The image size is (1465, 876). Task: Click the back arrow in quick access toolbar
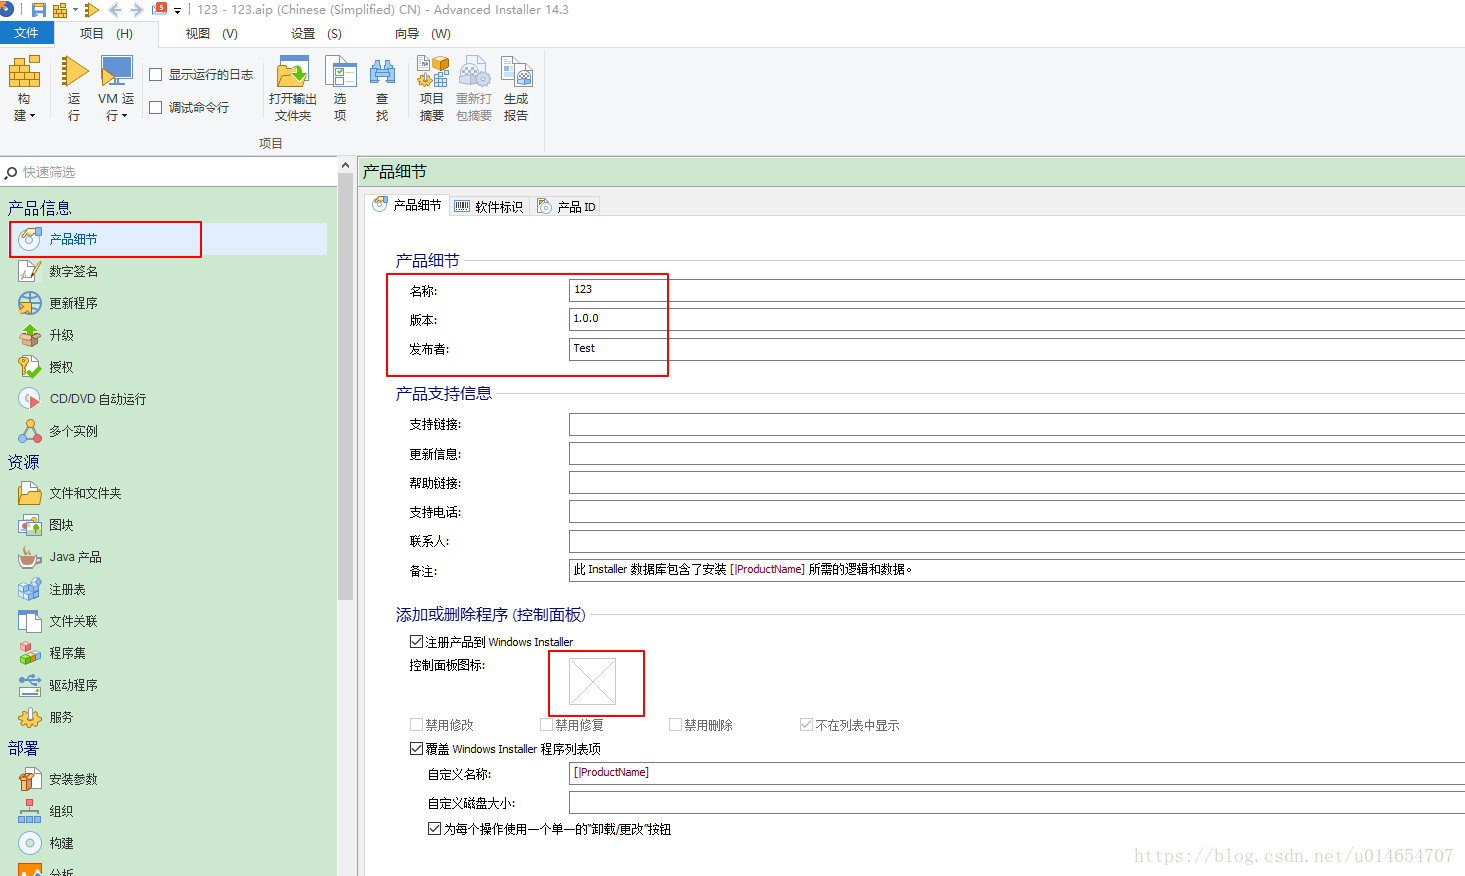click(115, 10)
